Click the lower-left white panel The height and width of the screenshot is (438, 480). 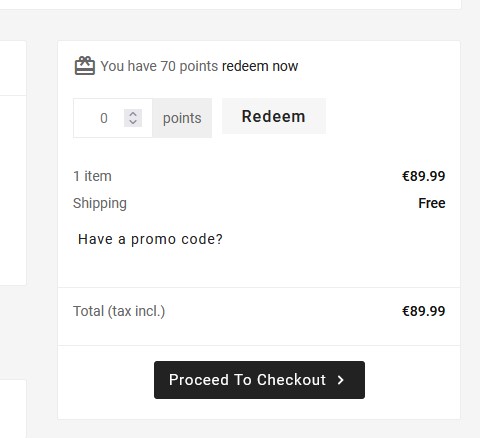(x=13, y=409)
